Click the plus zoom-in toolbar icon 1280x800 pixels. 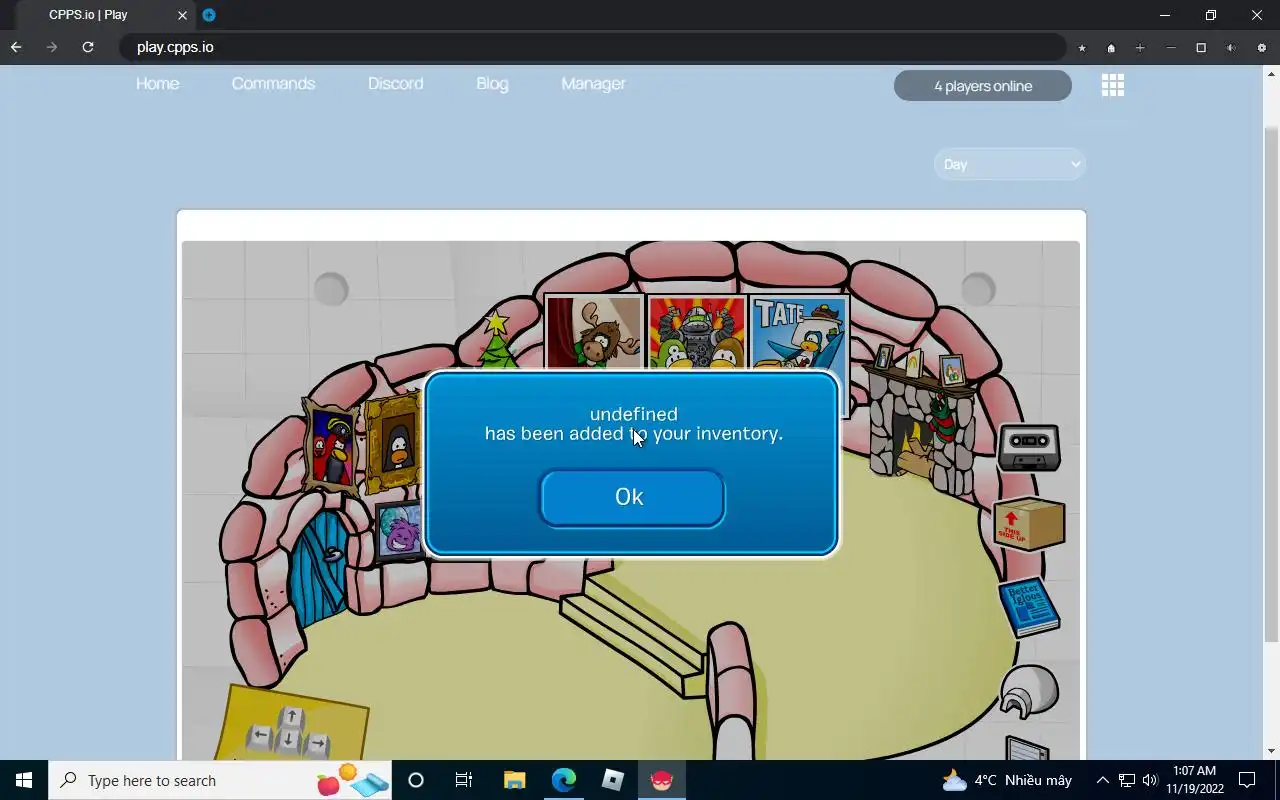(x=1140, y=48)
